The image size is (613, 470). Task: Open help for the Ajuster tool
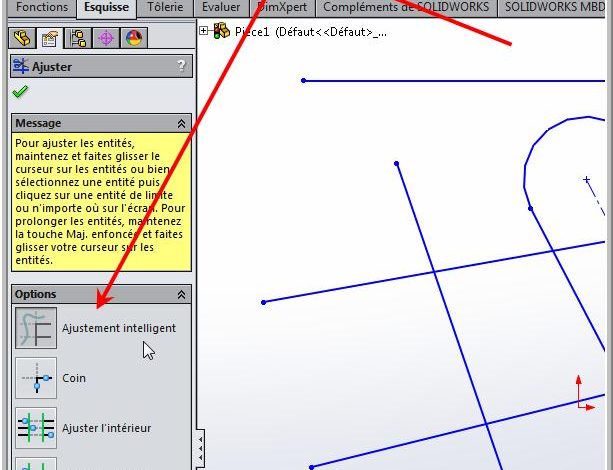click(181, 66)
